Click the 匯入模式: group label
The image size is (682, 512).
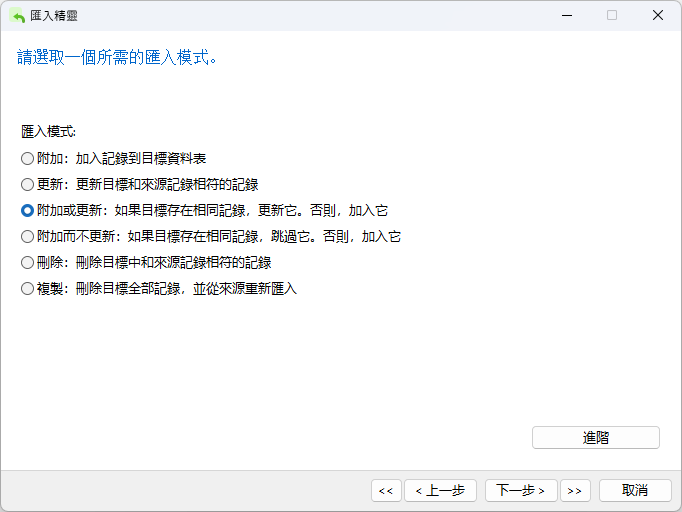(48, 131)
